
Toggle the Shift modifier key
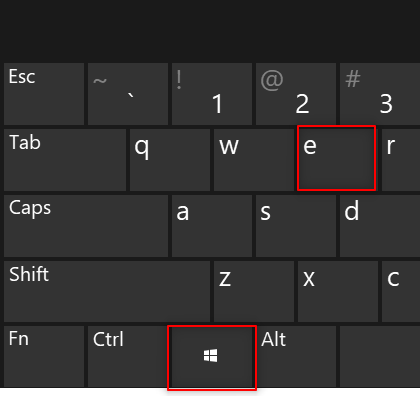point(107,291)
